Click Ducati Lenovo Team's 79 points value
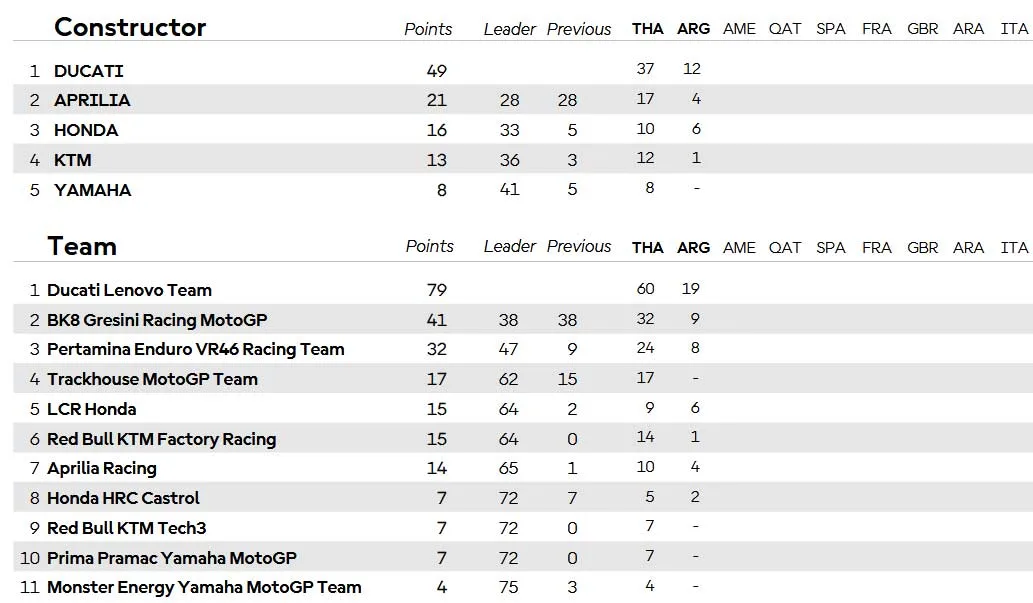 tap(437, 290)
